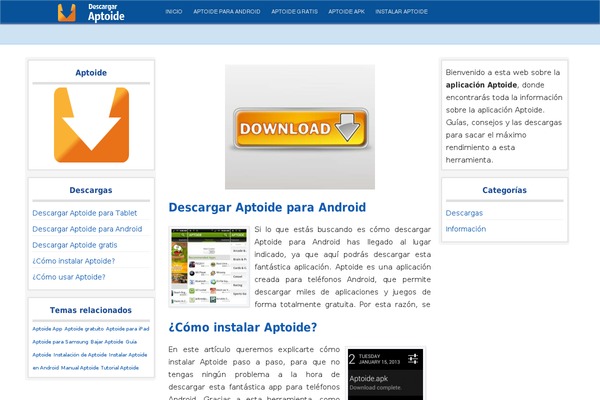Viewport: 600px width, 400px height.
Task: Click the 'Categorías' widget title
Action: 504,190
